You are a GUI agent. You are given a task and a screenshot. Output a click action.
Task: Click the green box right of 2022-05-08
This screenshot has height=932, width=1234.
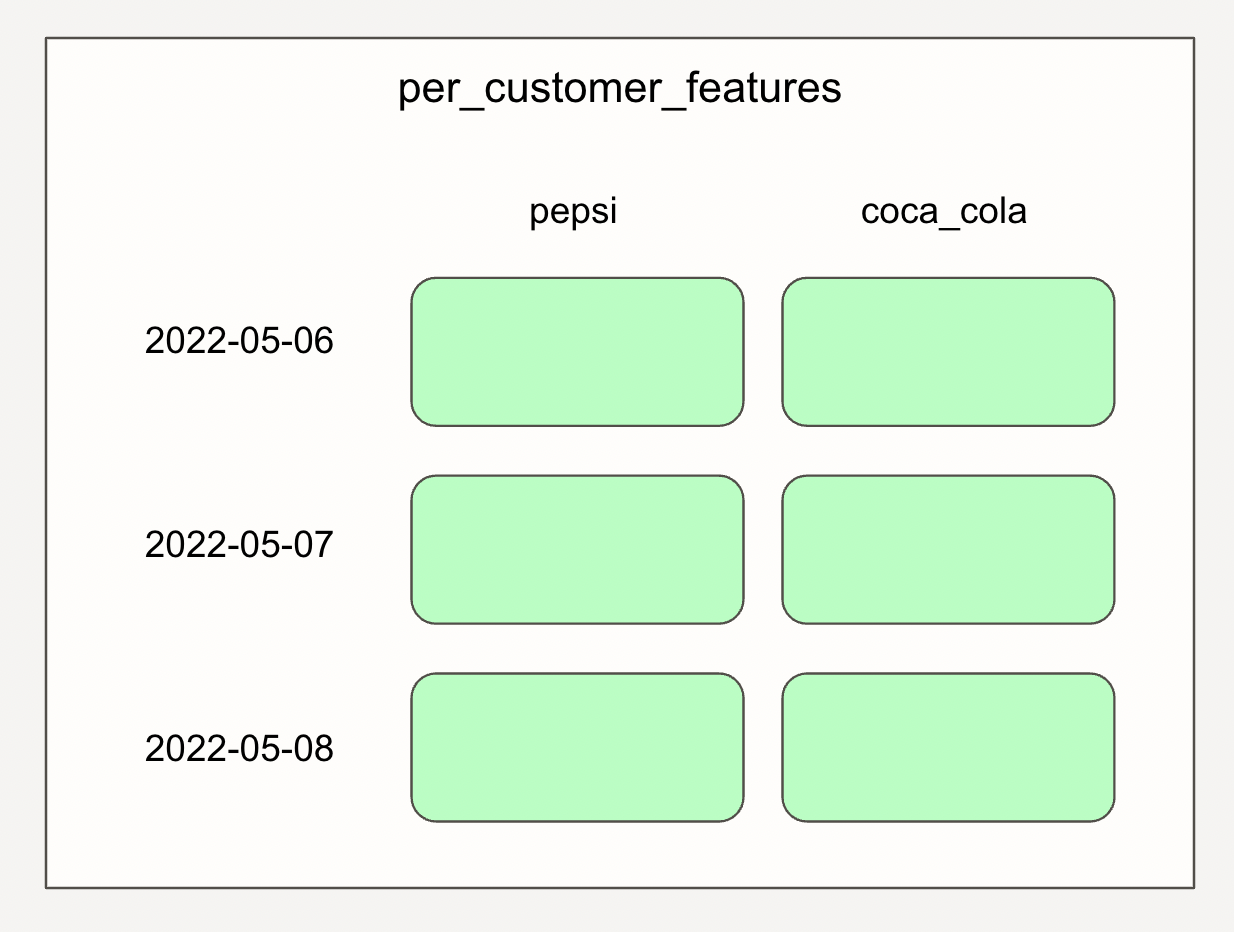pyautogui.click(x=577, y=748)
